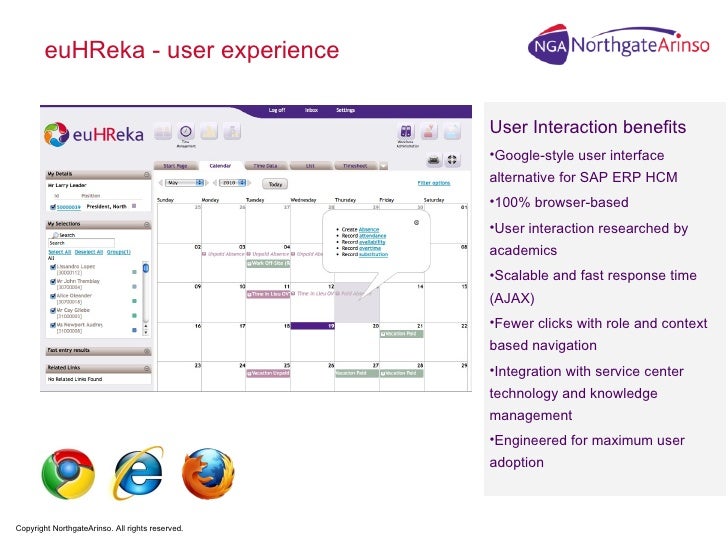Uncheck Mr Coy Gillebe checkbox
The width and height of the screenshot is (728, 546).
pos(52,311)
